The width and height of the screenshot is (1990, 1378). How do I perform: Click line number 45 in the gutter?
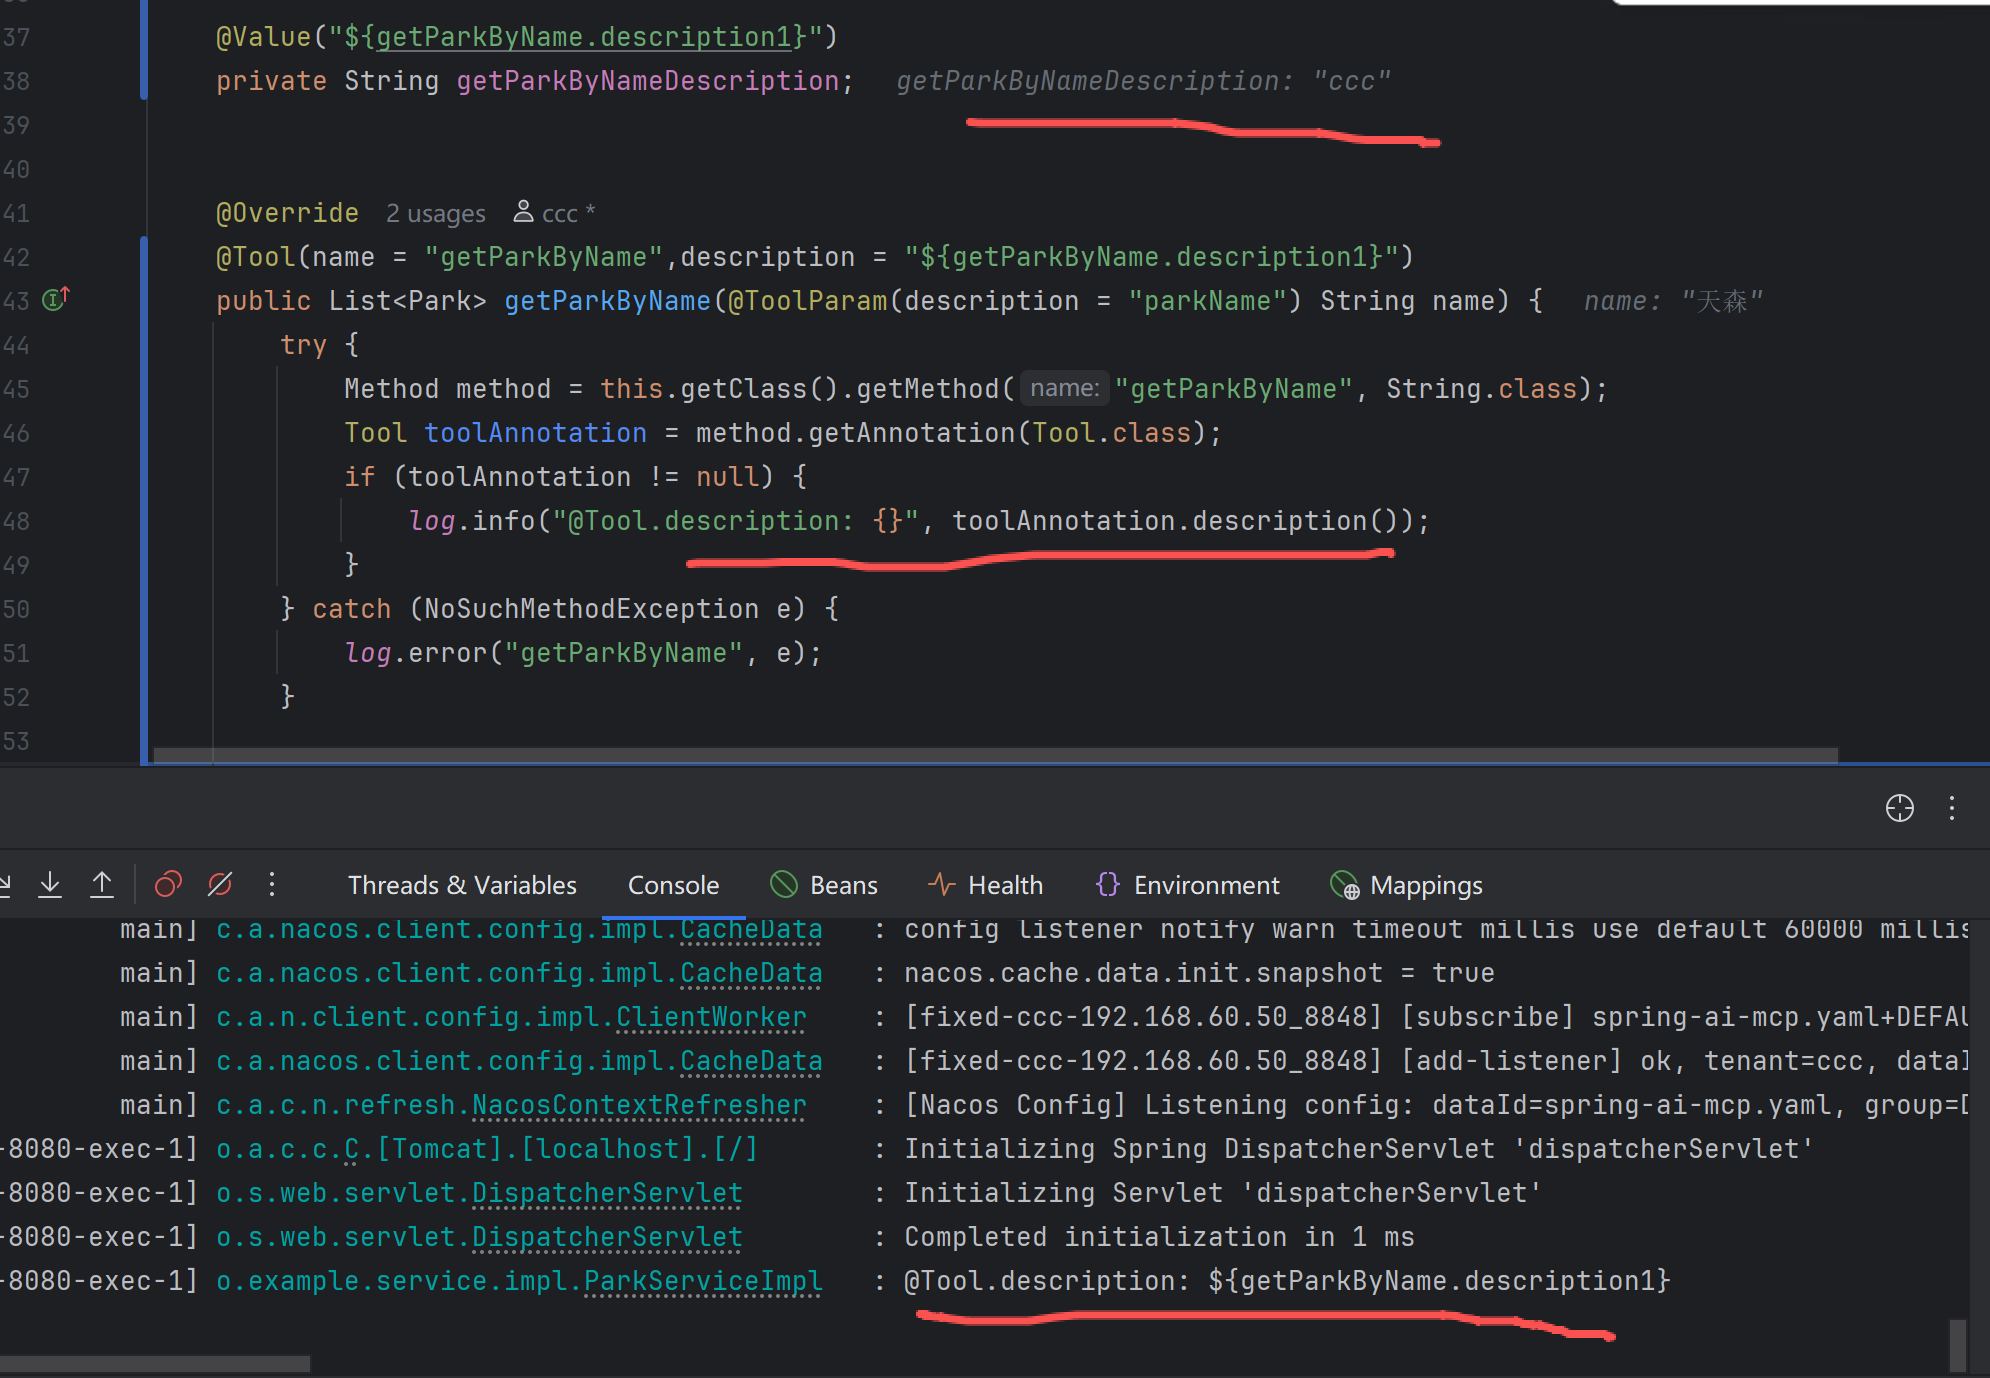[16, 389]
